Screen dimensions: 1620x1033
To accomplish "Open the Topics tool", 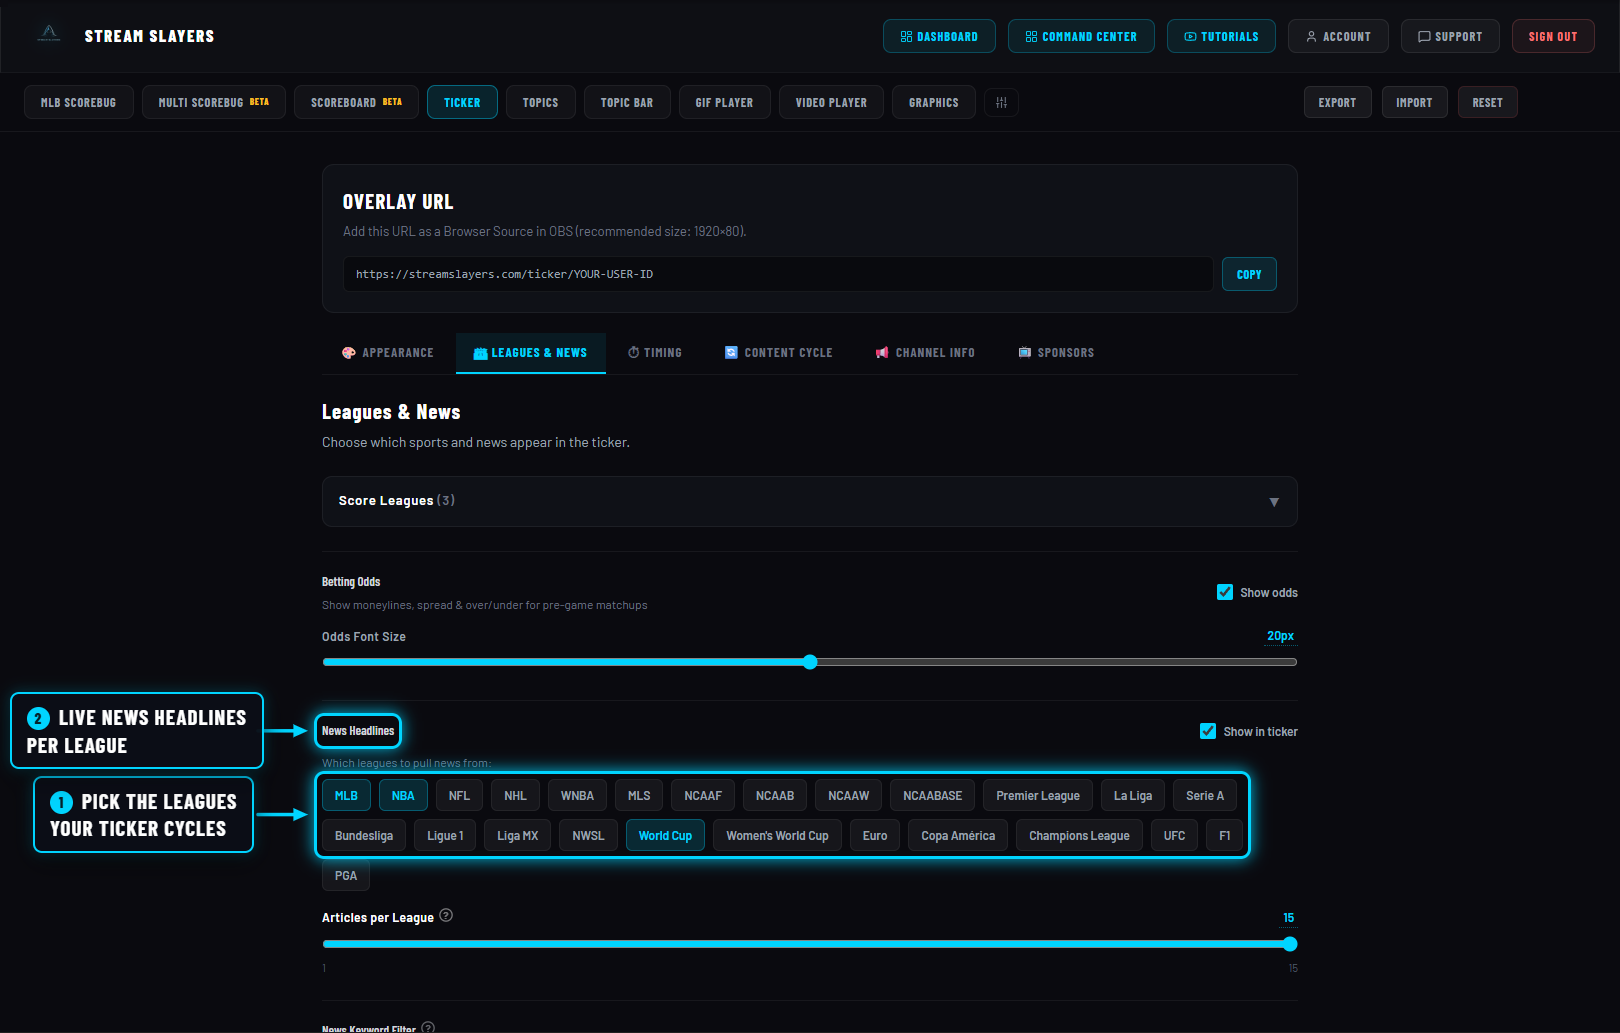I will [x=540, y=102].
